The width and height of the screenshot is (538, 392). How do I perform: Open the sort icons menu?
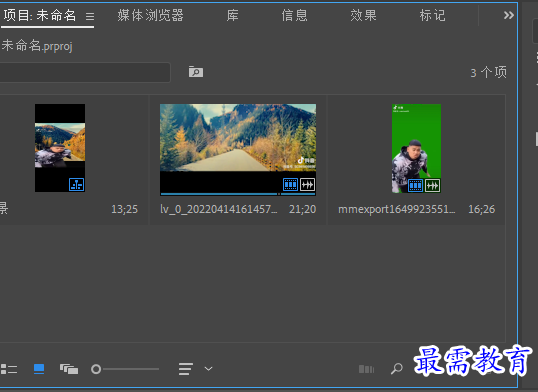tap(186, 369)
